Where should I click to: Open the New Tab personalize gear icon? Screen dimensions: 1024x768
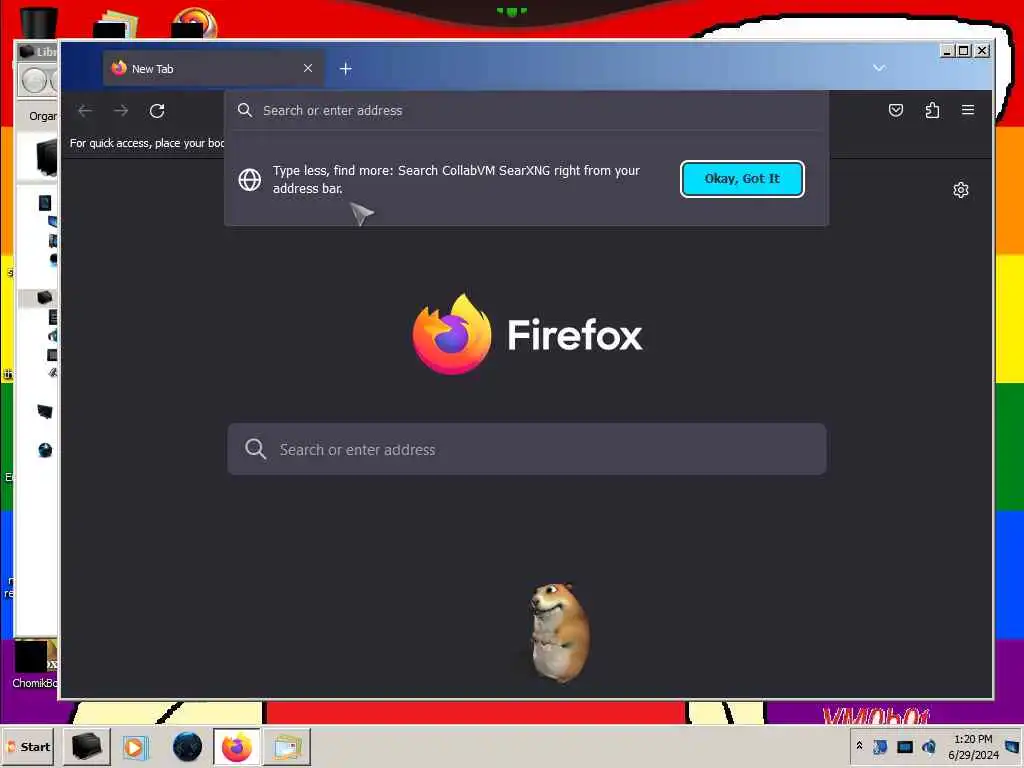click(961, 190)
